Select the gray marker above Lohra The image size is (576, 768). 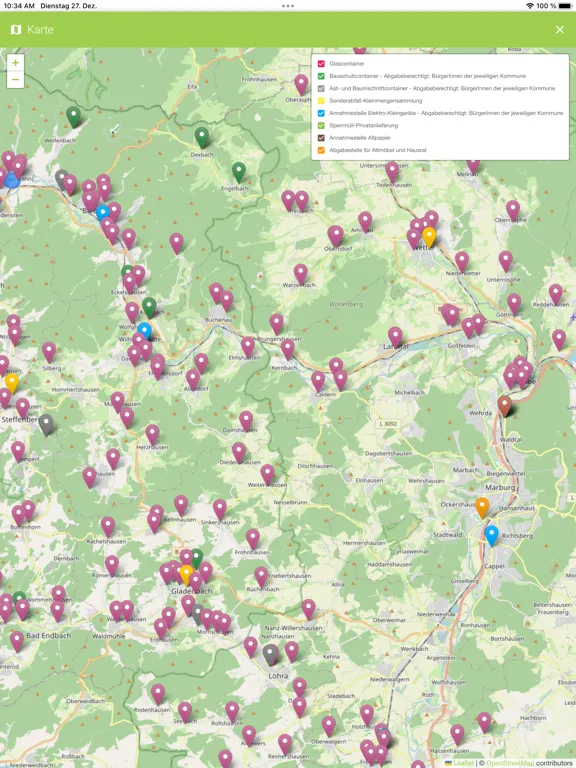270,654
